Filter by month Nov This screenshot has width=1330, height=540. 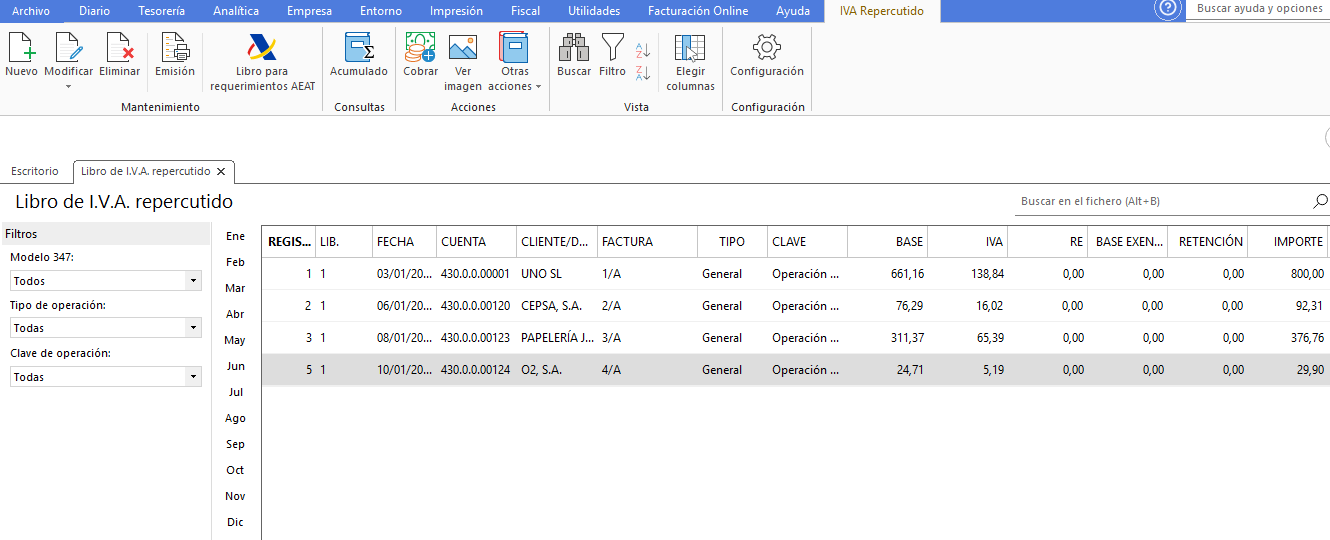click(x=235, y=496)
